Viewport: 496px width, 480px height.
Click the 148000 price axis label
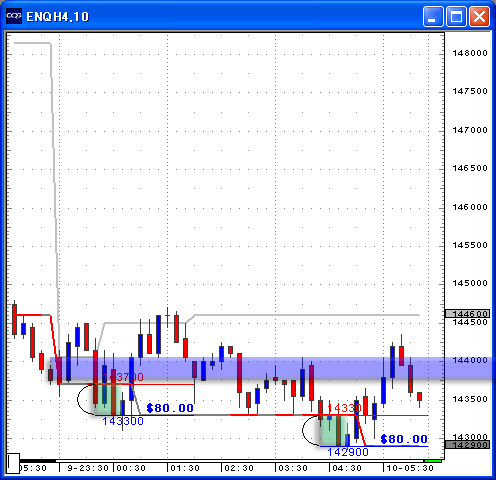pos(470,53)
